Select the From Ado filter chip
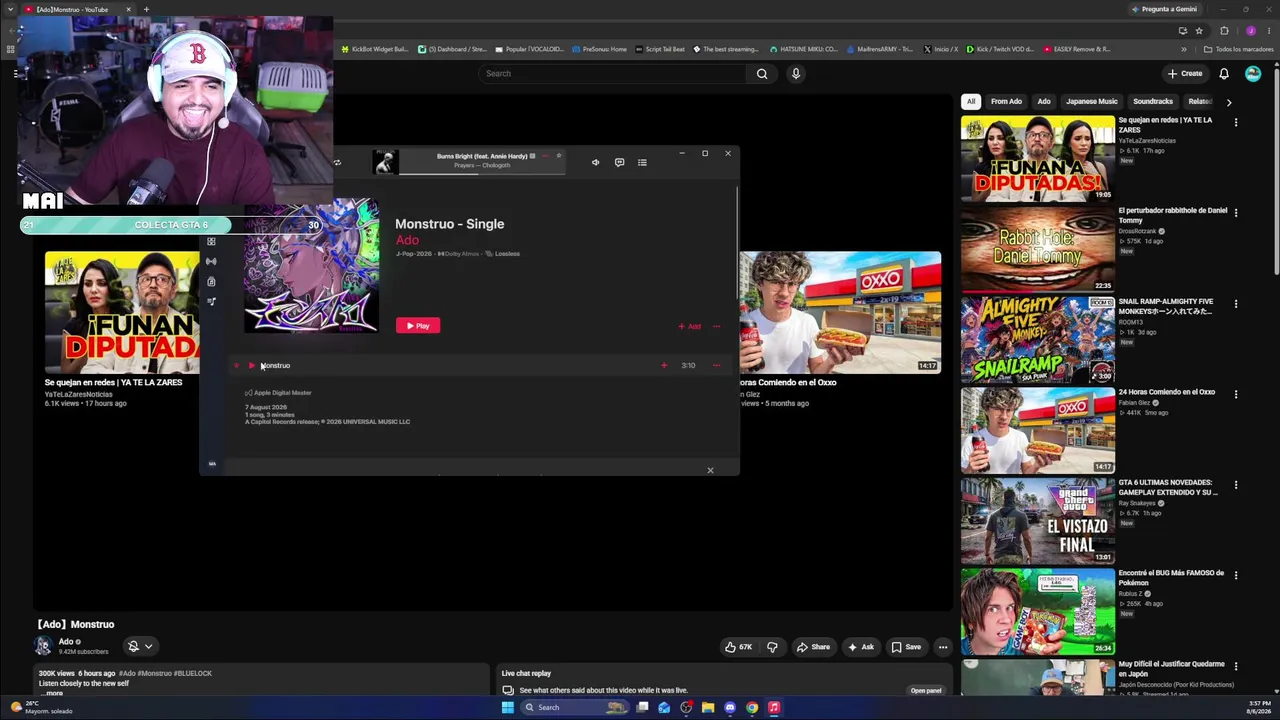This screenshot has width=1280, height=720. tap(1006, 101)
